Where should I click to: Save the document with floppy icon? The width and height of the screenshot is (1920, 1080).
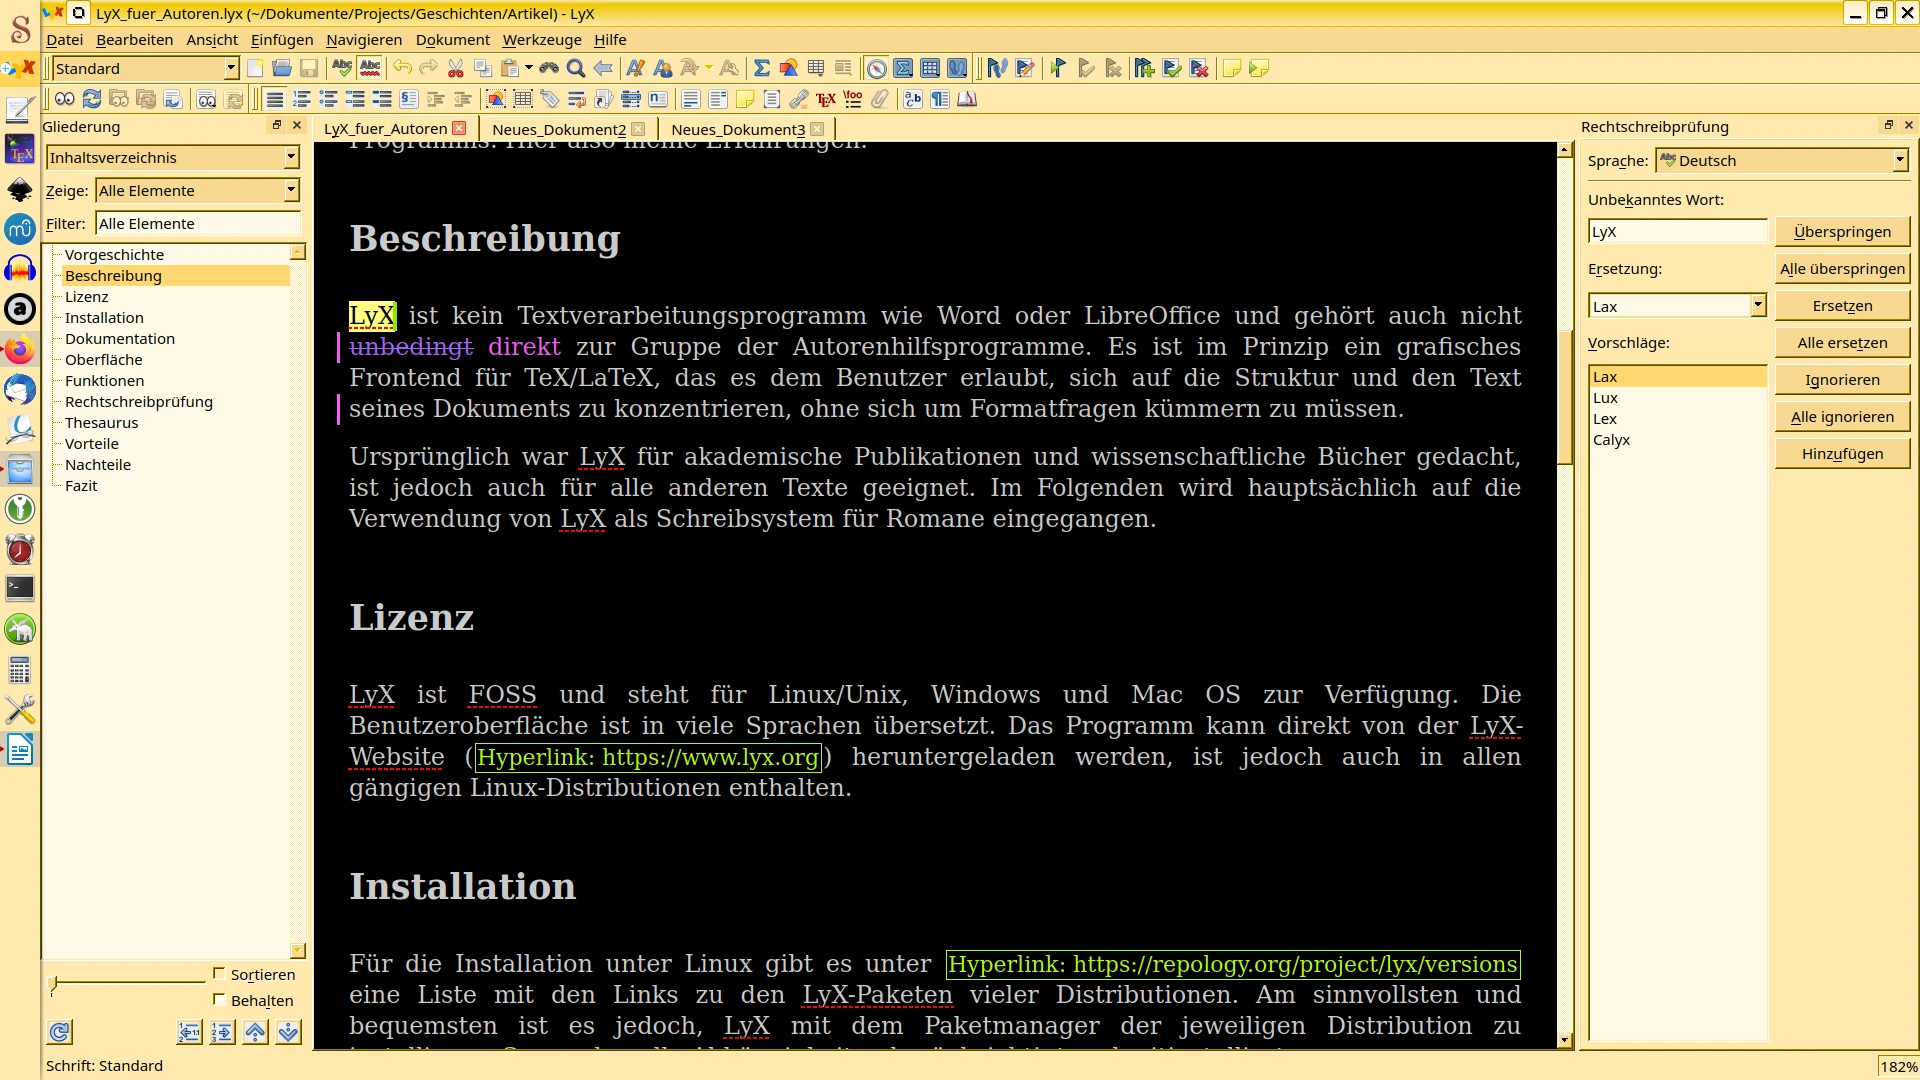(x=309, y=68)
